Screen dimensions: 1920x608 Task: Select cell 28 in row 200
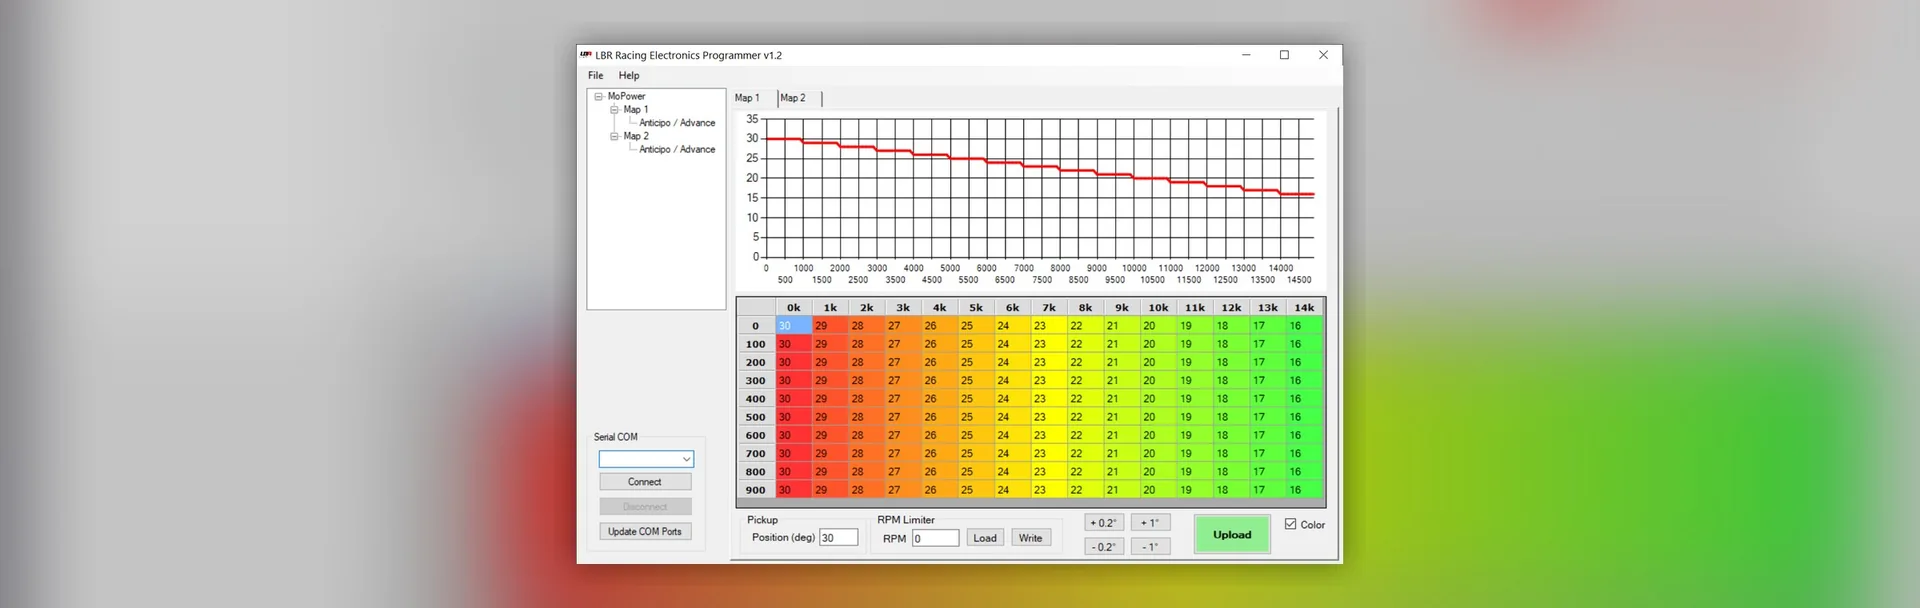(867, 362)
